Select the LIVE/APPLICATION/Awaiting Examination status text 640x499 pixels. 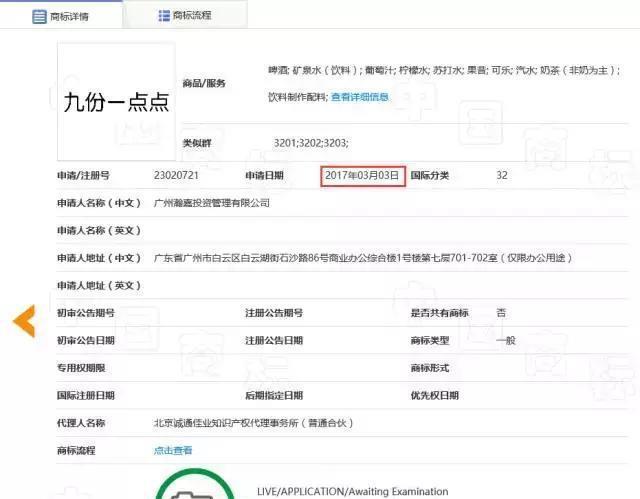tap(353, 491)
